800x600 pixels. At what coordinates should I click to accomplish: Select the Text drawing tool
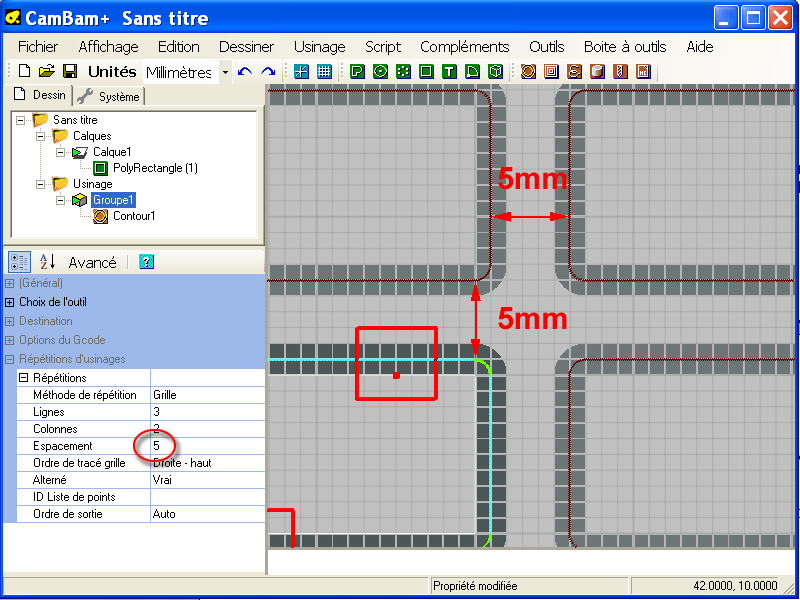point(449,71)
